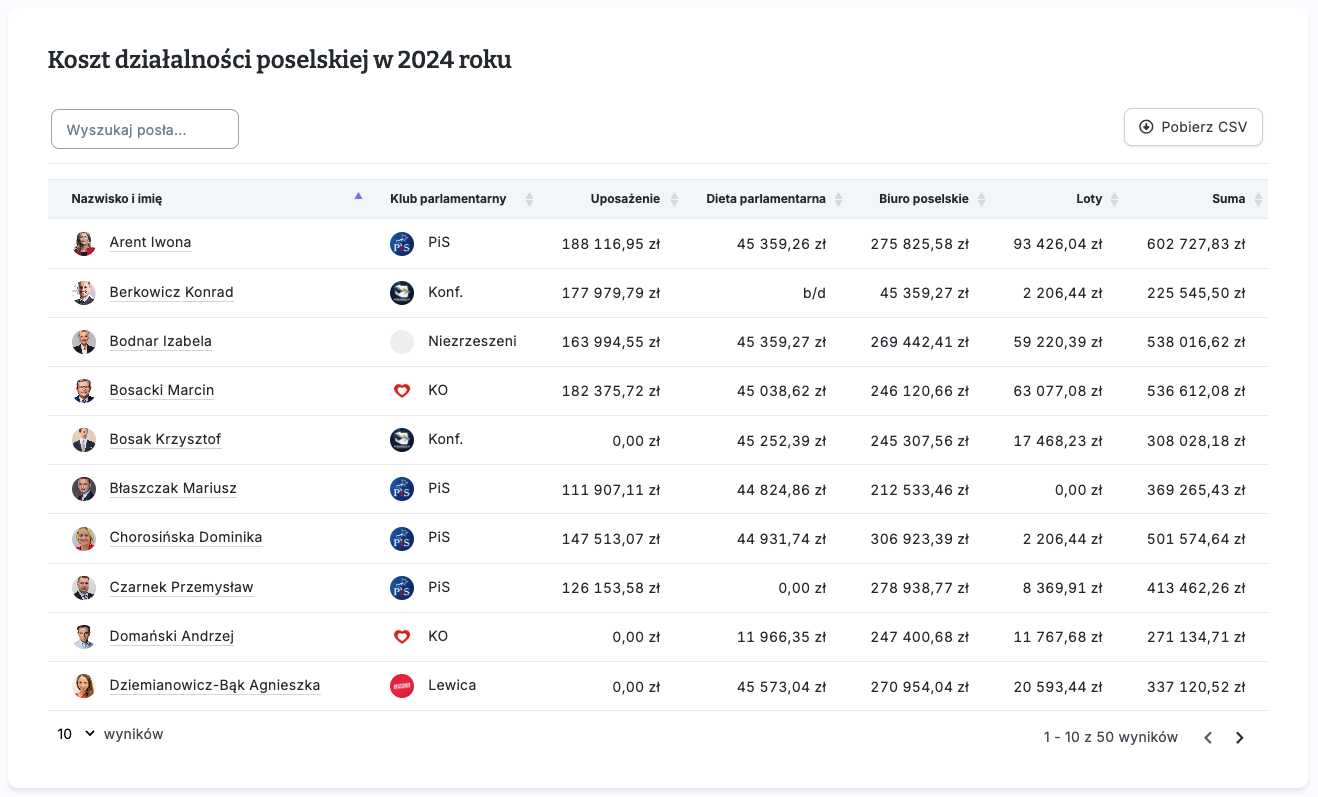This screenshot has height=797, width=1318.
Task: Go to next page of results arrow
Action: coord(1239,738)
